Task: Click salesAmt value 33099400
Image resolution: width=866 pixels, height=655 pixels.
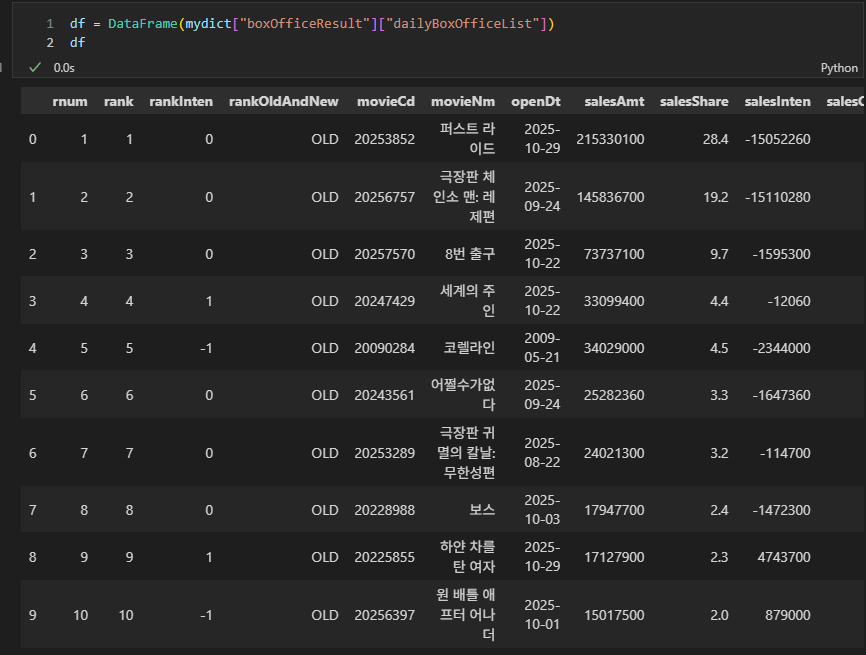Action: pos(614,301)
